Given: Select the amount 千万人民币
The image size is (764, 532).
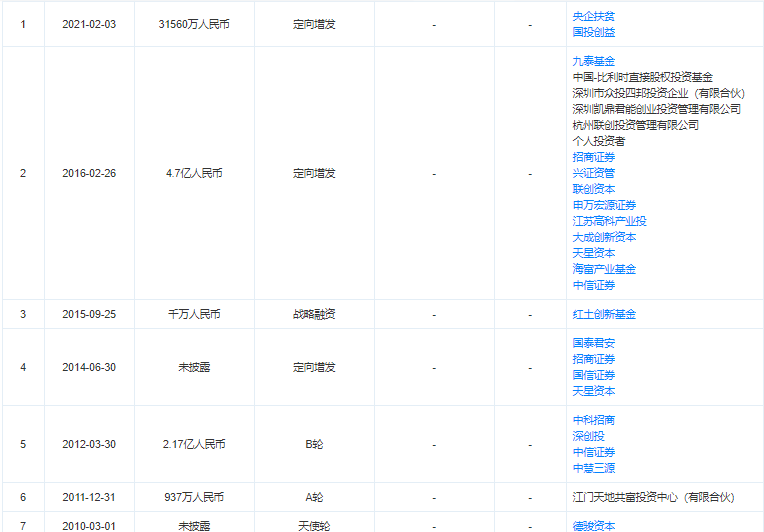Looking at the screenshot, I should click(194, 314).
